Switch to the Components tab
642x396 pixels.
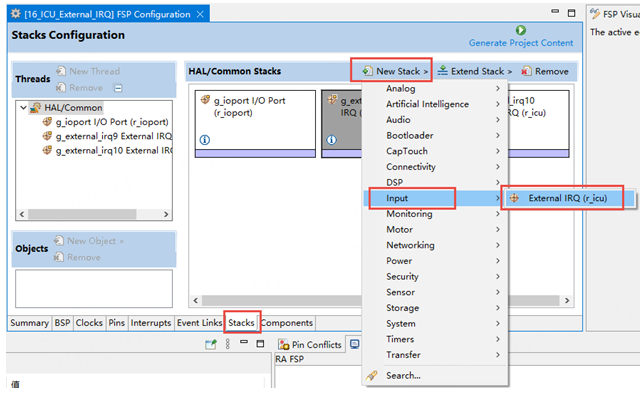287,323
